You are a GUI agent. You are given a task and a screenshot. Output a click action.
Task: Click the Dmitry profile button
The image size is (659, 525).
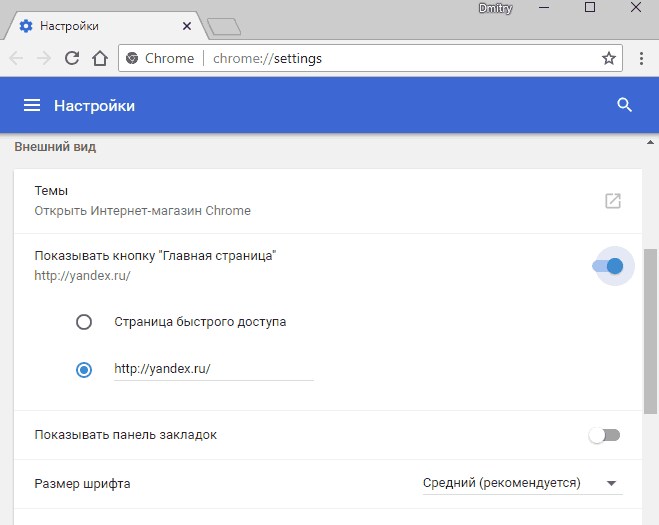pos(496,8)
